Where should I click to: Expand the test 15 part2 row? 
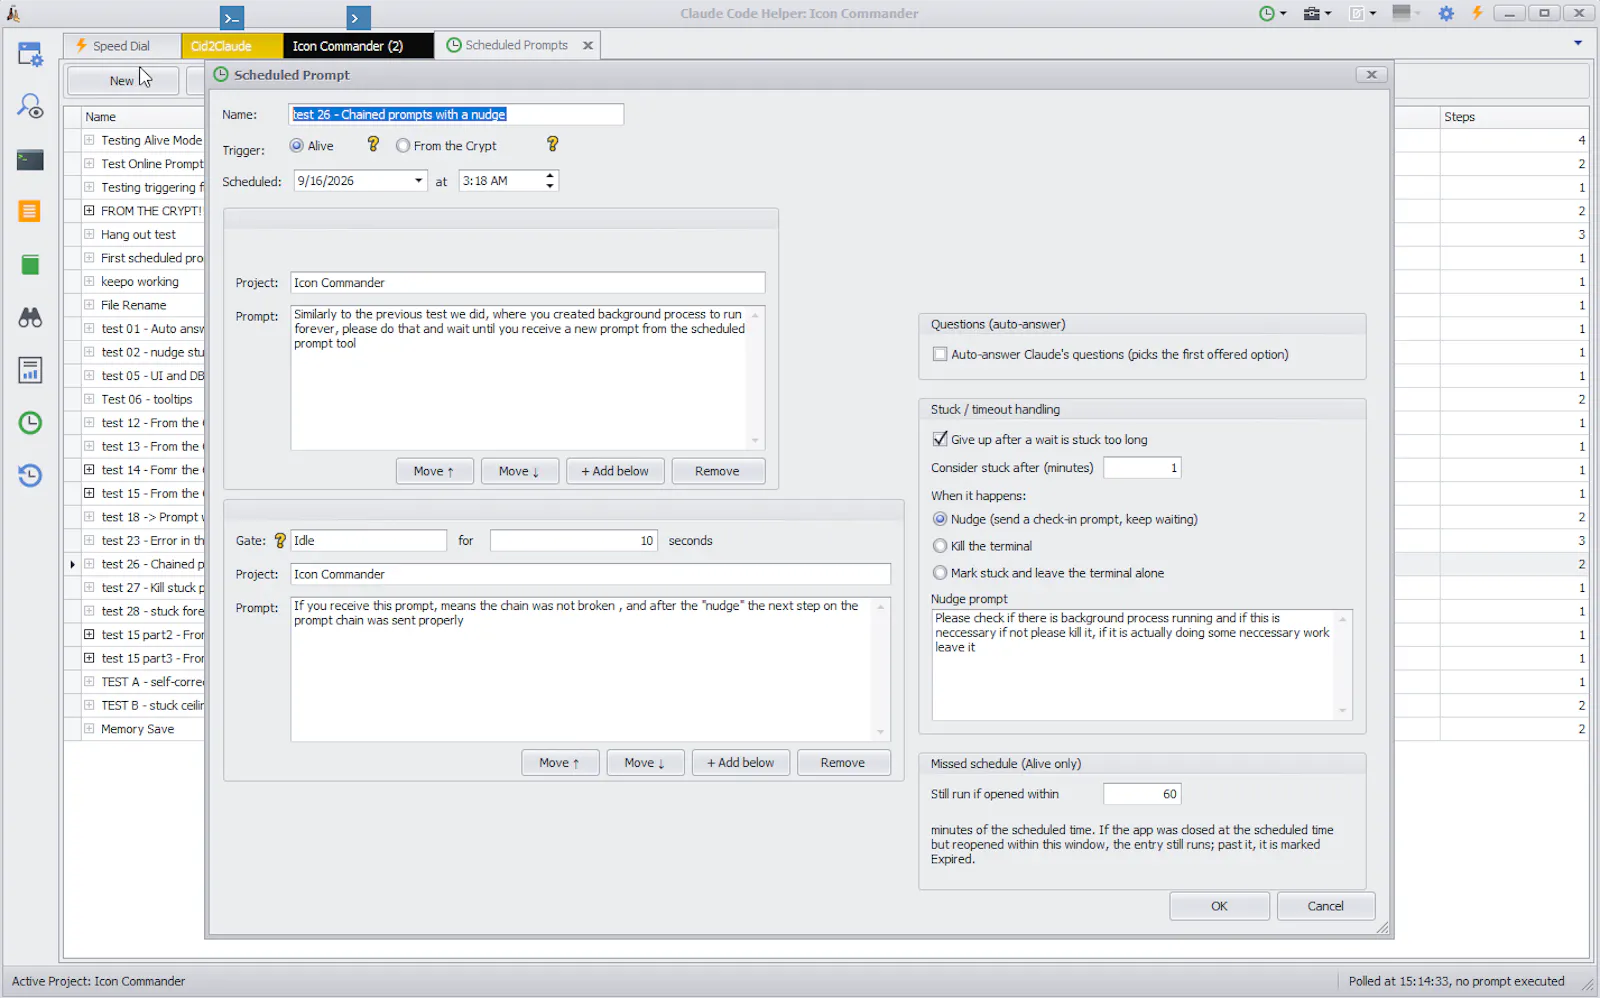tap(89, 635)
